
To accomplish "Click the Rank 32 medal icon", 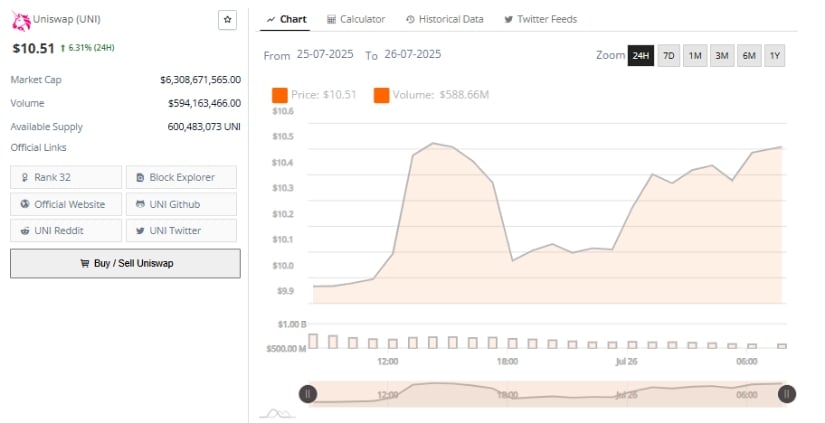I will click(25, 177).
